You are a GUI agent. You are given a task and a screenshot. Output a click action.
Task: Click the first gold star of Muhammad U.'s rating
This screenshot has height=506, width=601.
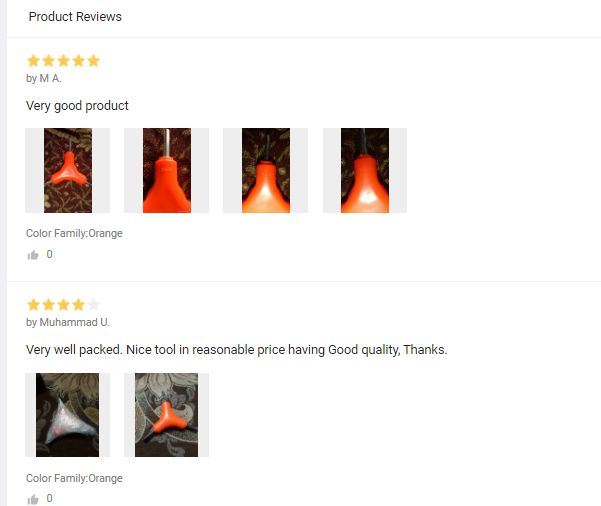coord(34,305)
